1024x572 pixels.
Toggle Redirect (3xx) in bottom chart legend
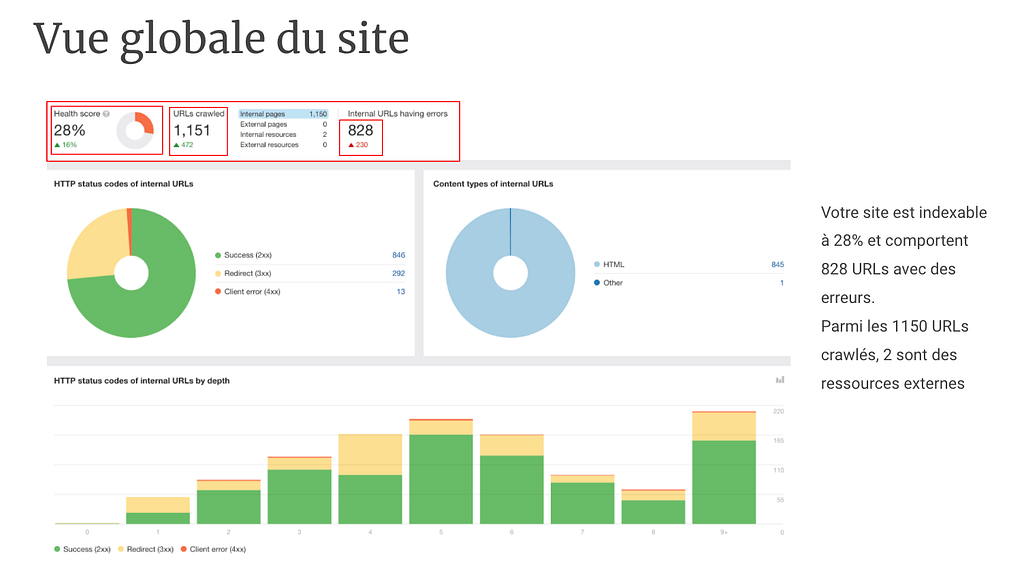(150, 549)
